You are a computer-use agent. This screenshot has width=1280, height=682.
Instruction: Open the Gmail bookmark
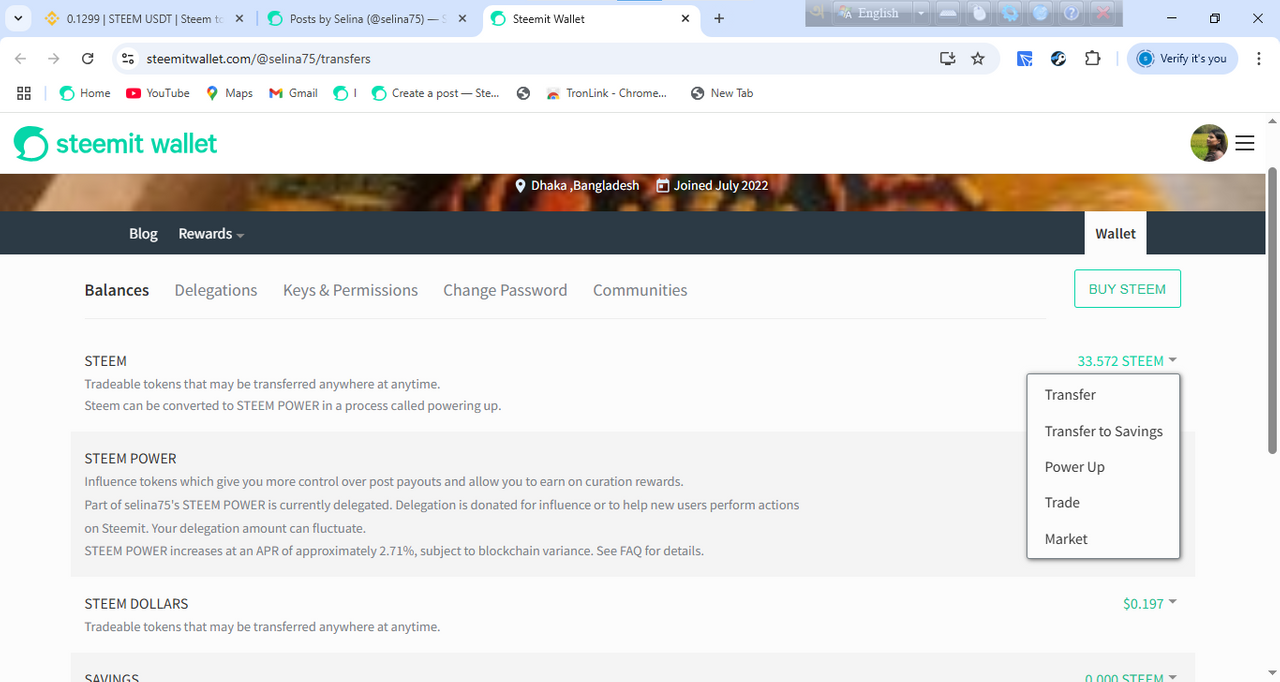tap(293, 93)
